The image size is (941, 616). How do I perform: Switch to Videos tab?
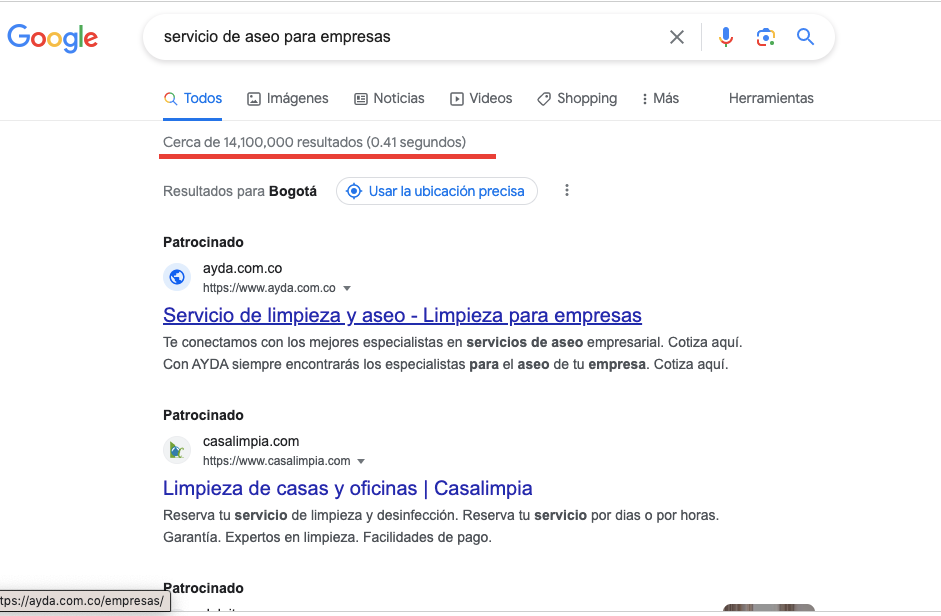(481, 98)
